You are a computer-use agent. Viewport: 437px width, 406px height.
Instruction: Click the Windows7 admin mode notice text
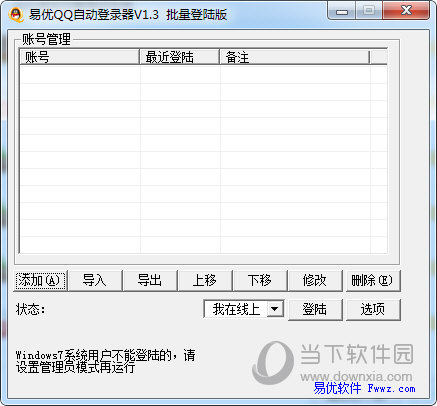click(x=105, y=361)
